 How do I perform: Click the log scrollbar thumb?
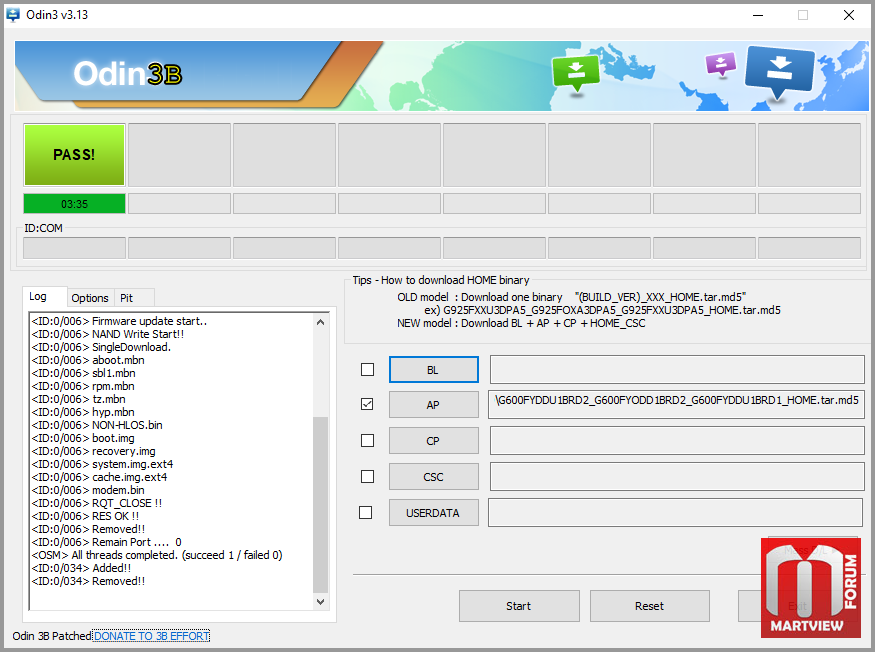[320, 505]
